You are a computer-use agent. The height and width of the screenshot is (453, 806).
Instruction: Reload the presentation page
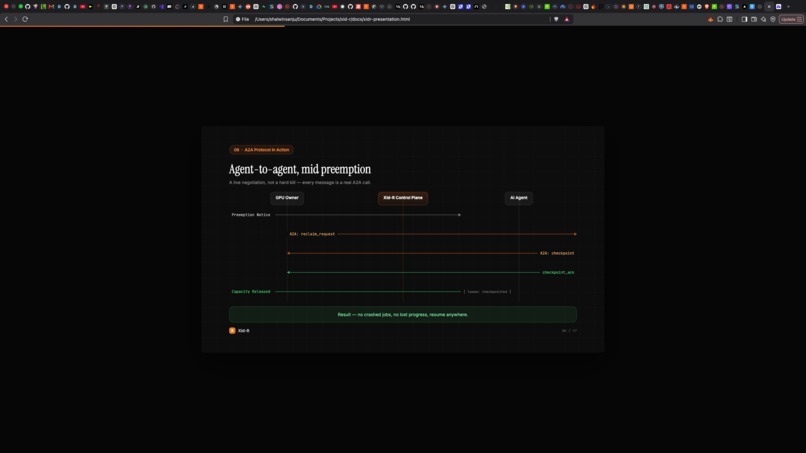(x=25, y=19)
